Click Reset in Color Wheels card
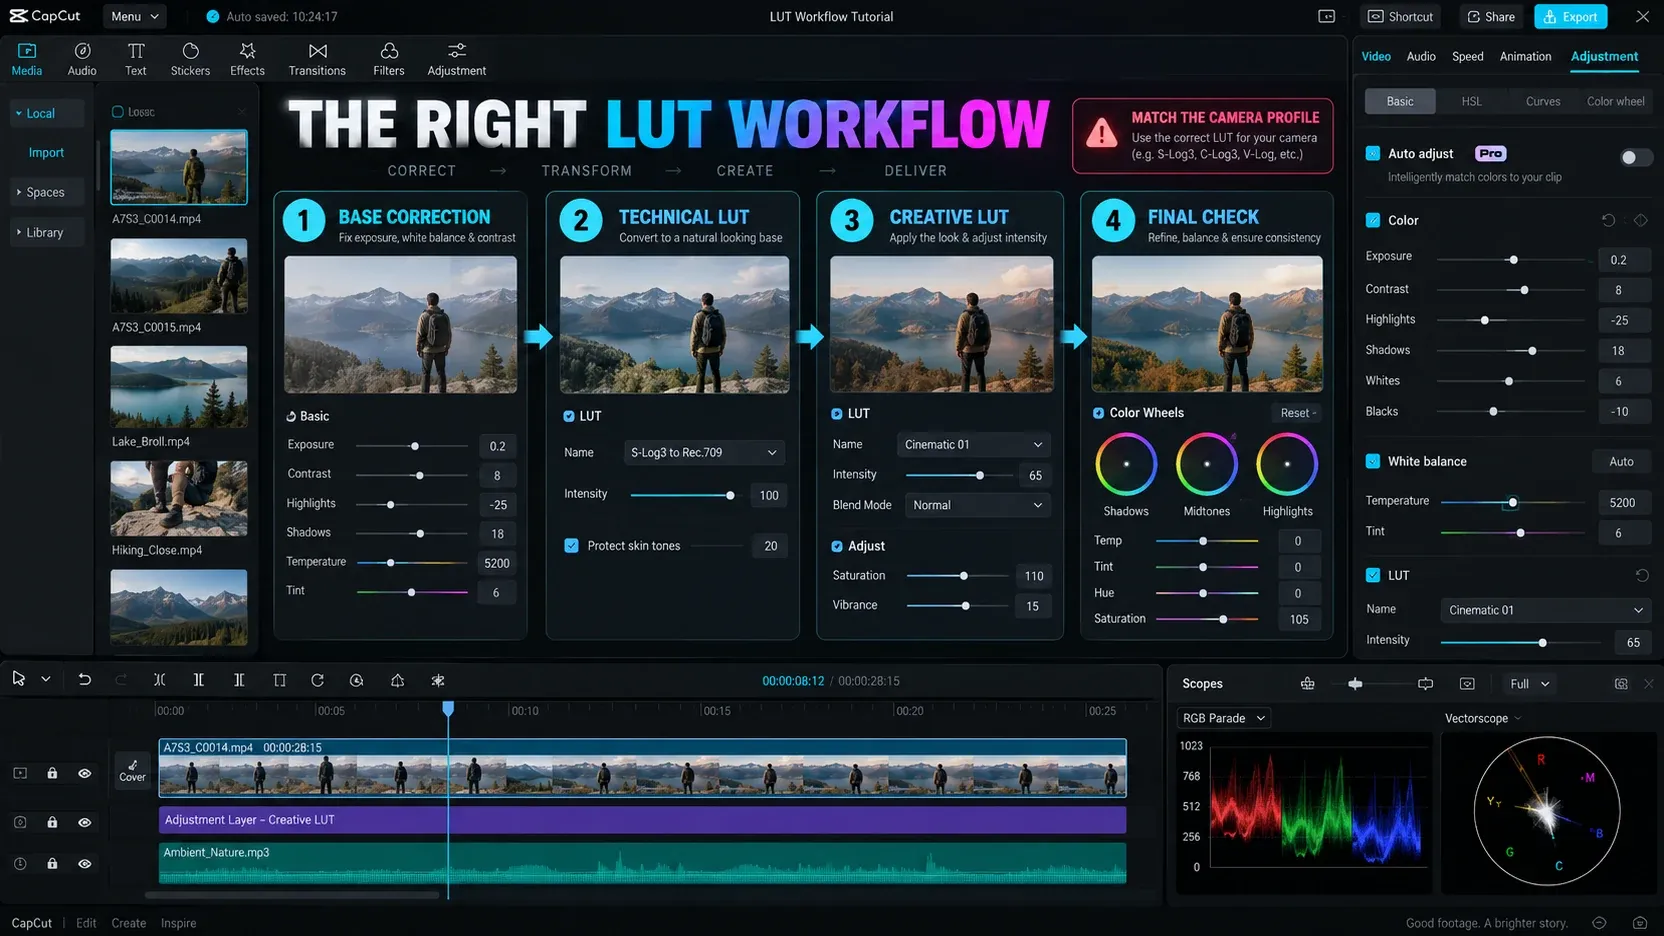1664x936 pixels. click(1298, 413)
